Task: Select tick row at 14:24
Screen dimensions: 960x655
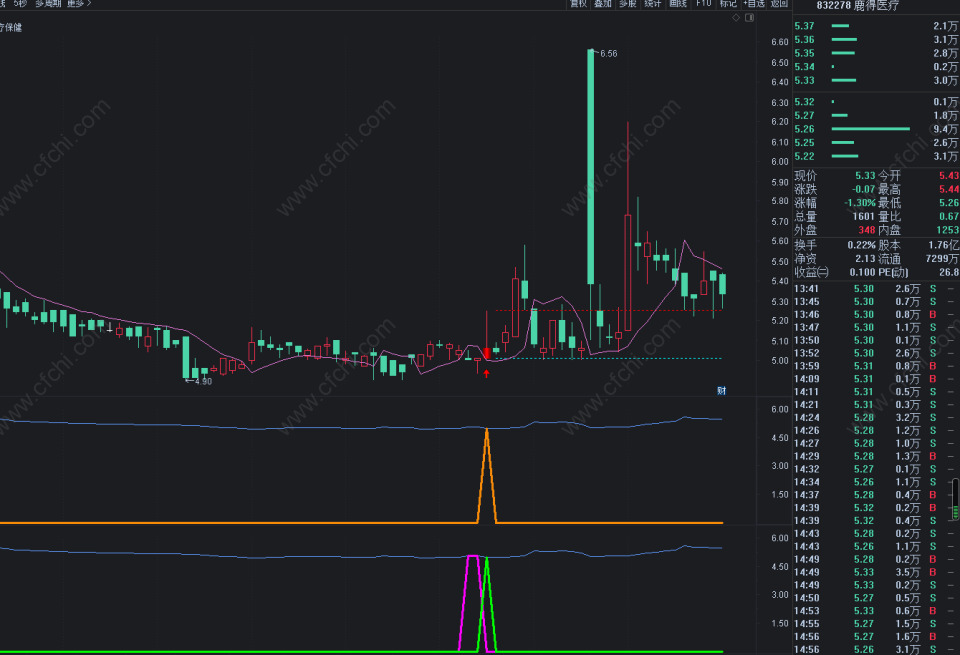Action: (874, 417)
